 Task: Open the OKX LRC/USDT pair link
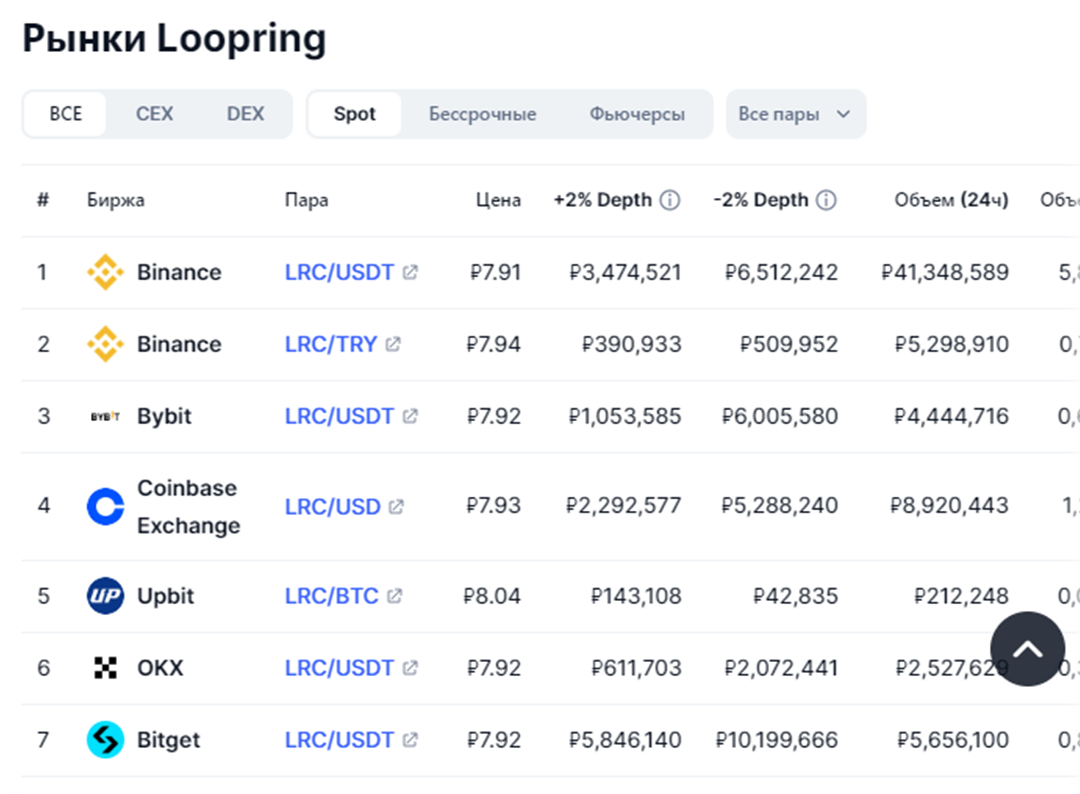point(339,667)
